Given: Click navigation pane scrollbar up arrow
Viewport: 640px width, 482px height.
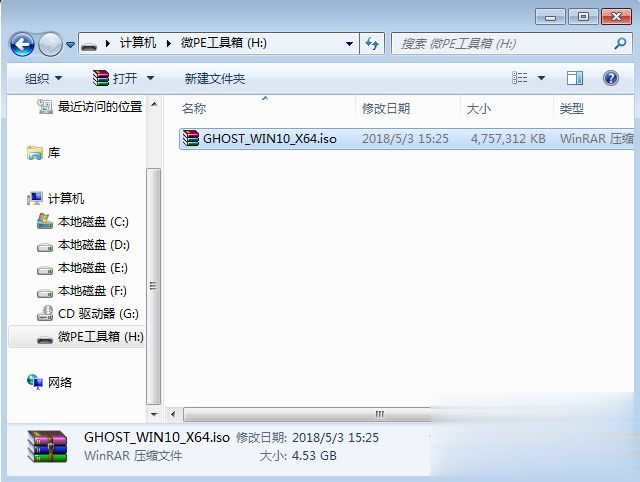Looking at the screenshot, I should click(x=154, y=104).
